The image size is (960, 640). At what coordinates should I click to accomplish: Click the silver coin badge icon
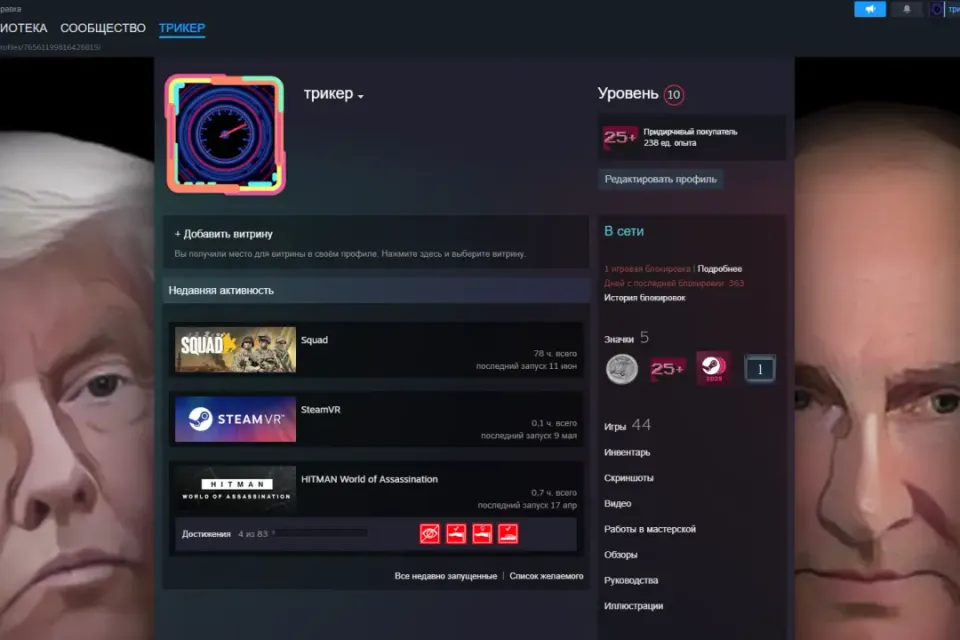coord(621,369)
